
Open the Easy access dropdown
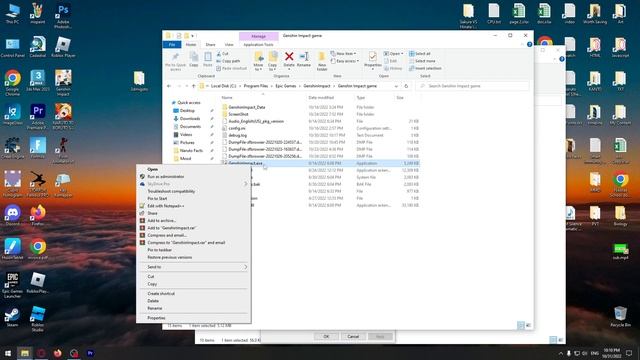click(345, 61)
